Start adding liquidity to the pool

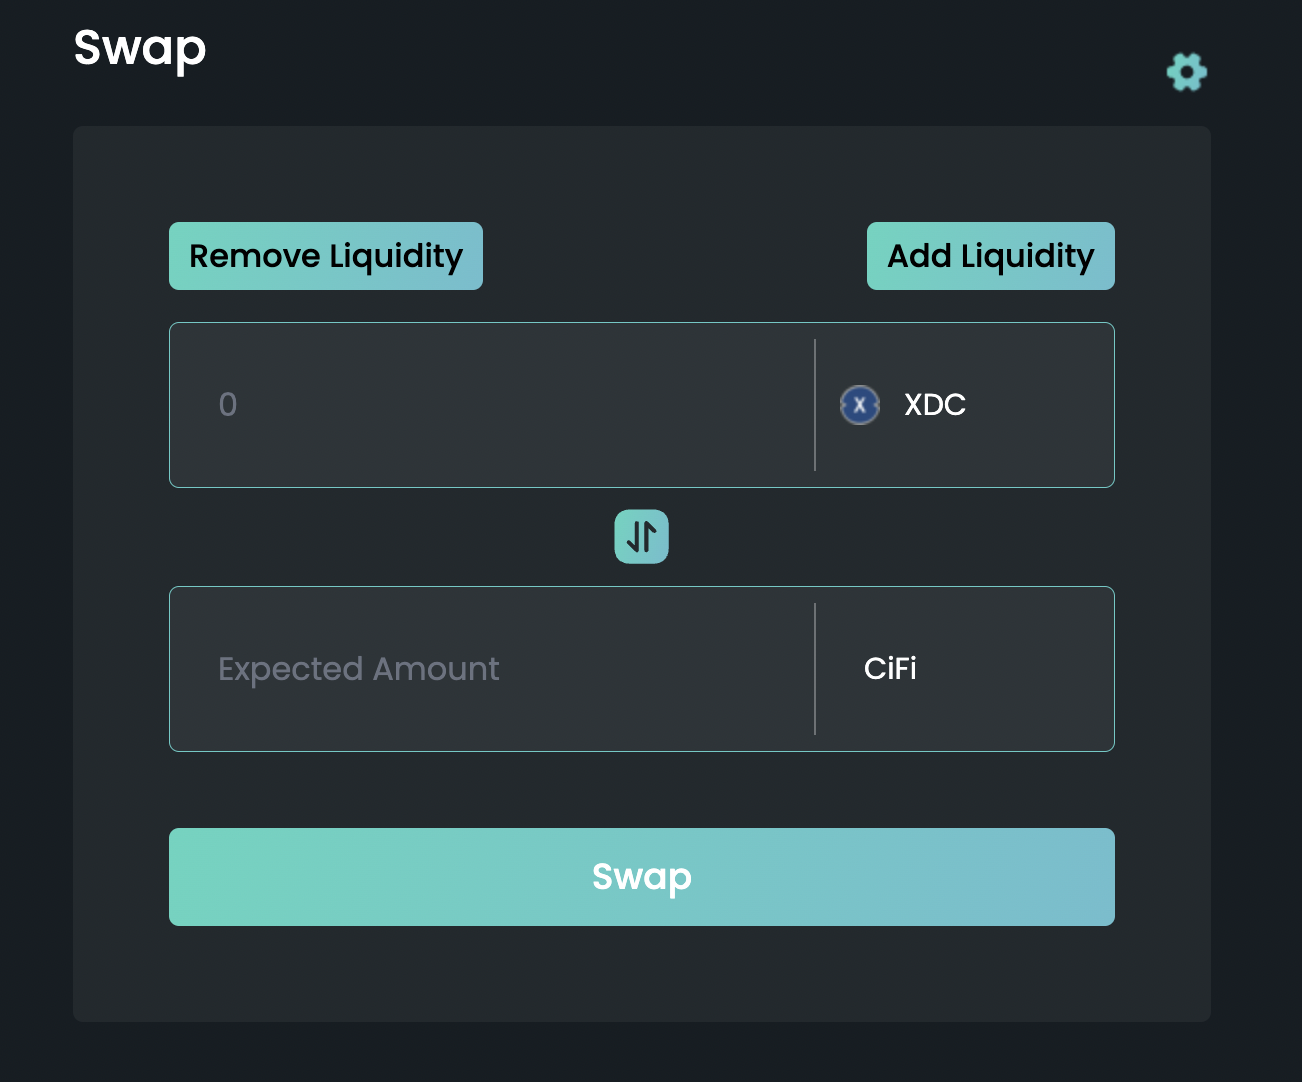coord(990,256)
